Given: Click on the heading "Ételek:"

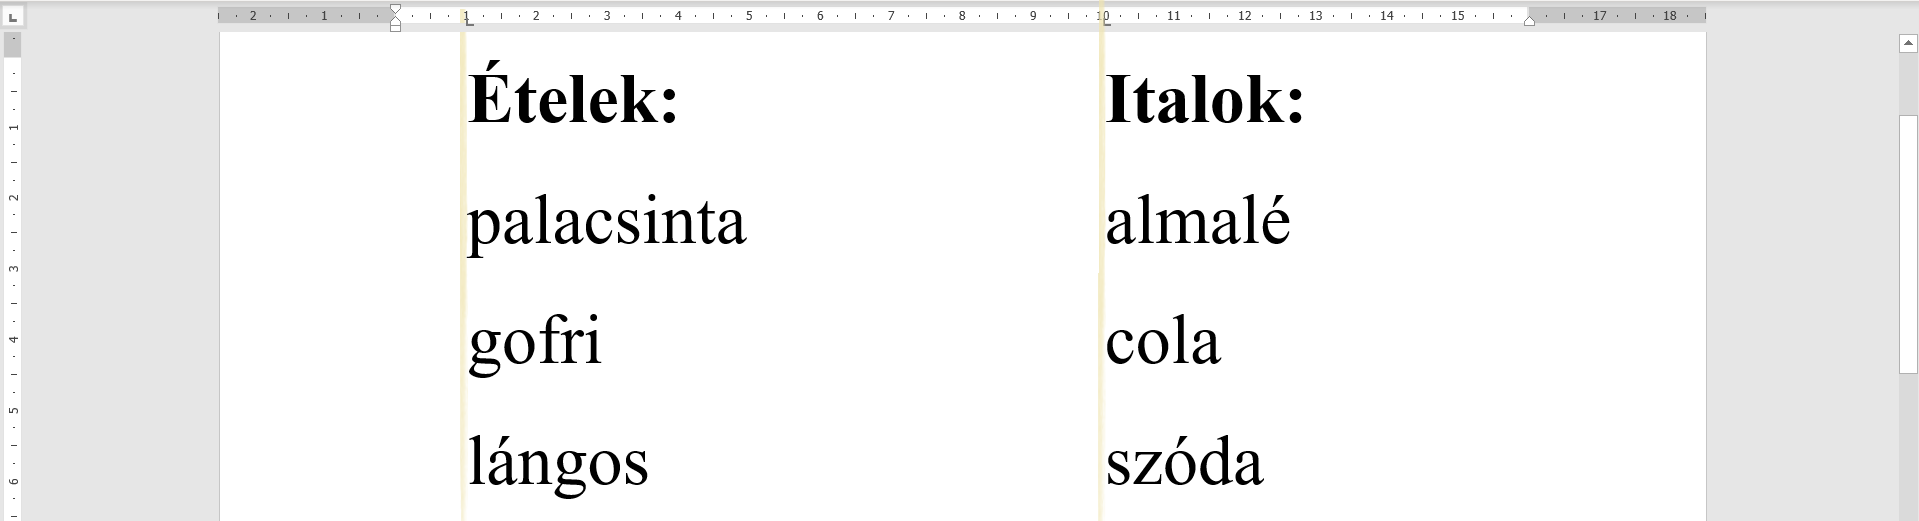Looking at the screenshot, I should pos(573,101).
